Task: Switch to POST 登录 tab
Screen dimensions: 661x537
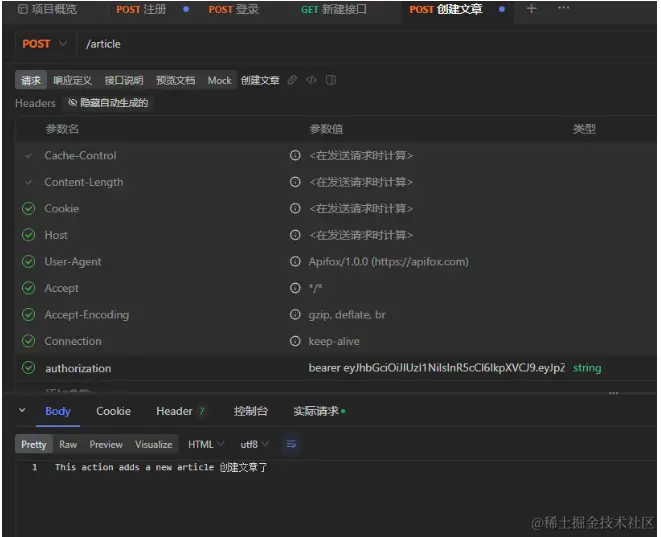Action: click(x=234, y=9)
